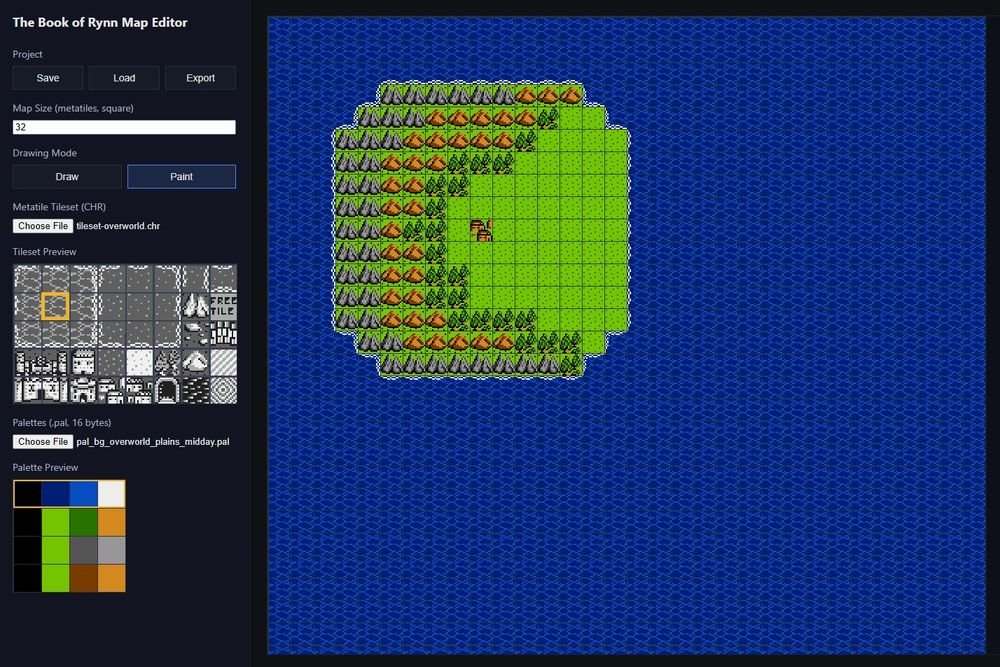Image resolution: width=1000 pixels, height=667 pixels.
Task: Select the top-right corner grass edge tile
Action: [168, 279]
